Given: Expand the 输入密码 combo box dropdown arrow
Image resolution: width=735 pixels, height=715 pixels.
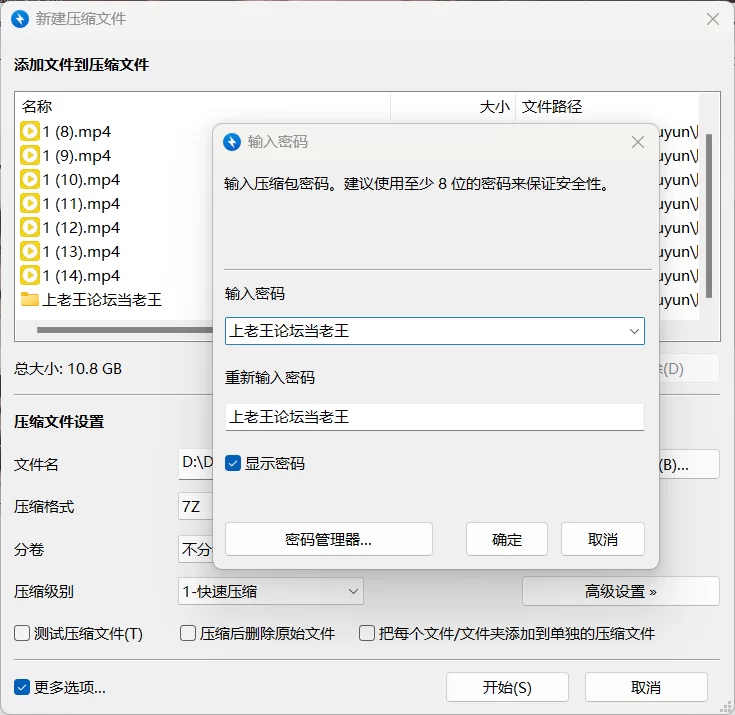Looking at the screenshot, I should (x=633, y=330).
